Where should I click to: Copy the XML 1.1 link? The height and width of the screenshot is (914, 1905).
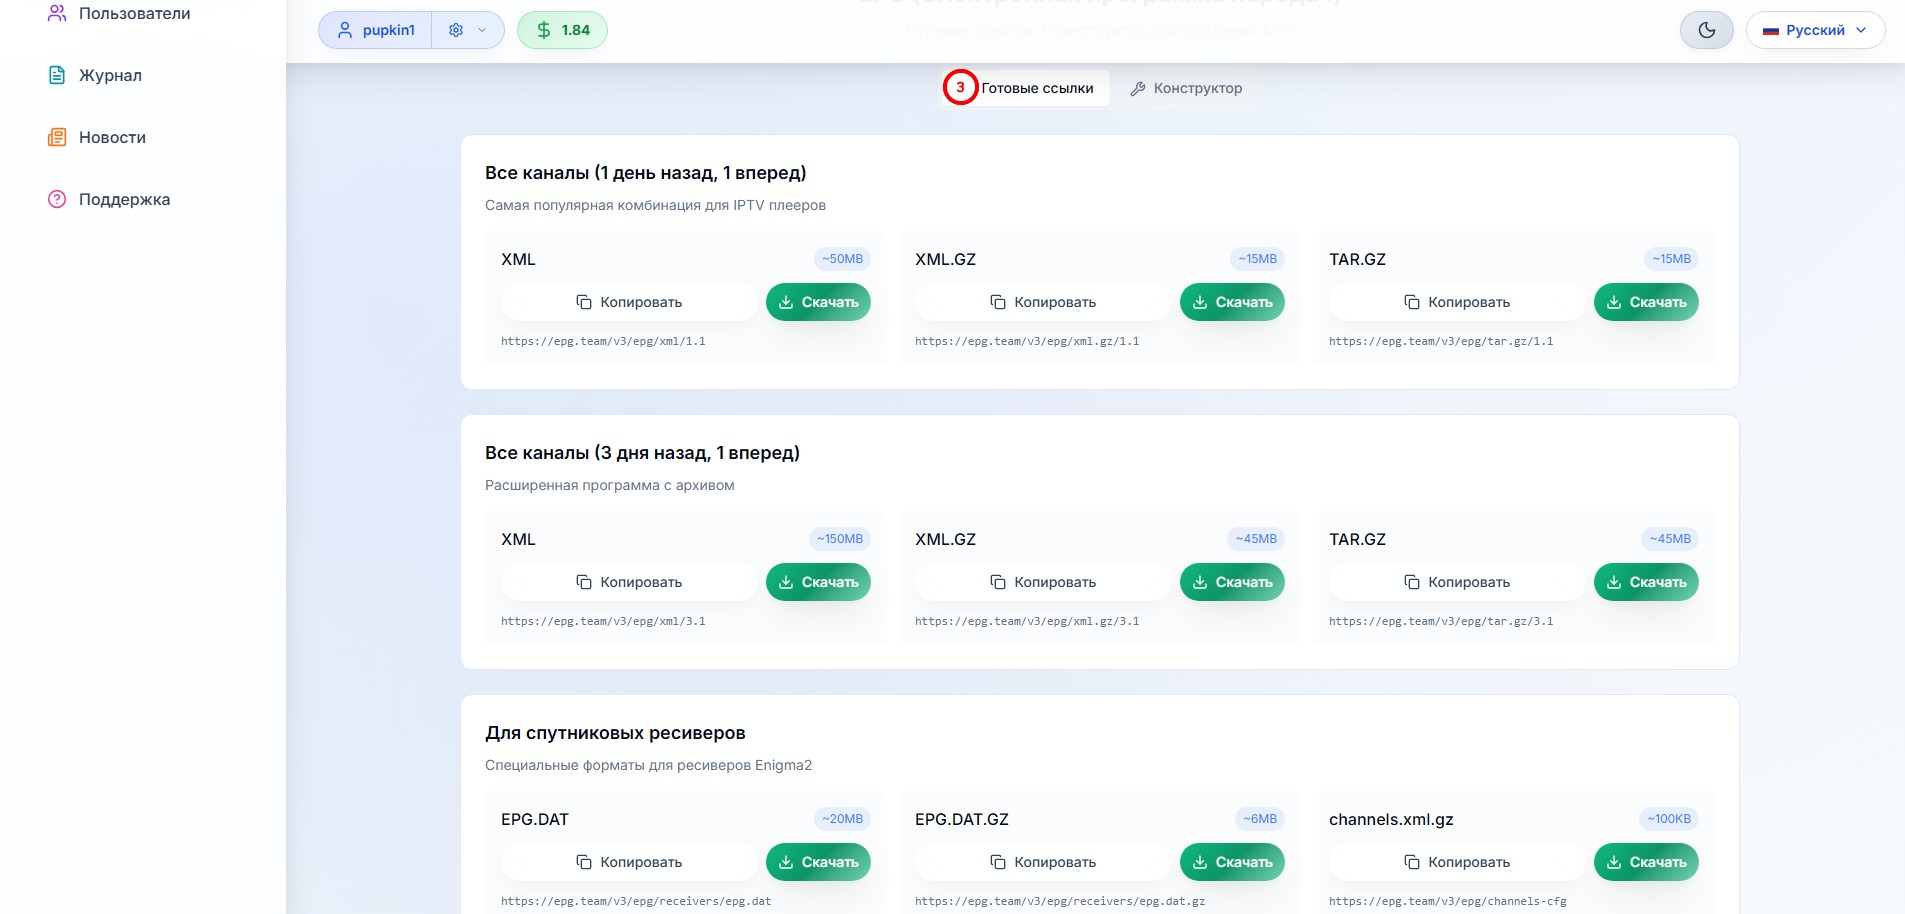[629, 302]
